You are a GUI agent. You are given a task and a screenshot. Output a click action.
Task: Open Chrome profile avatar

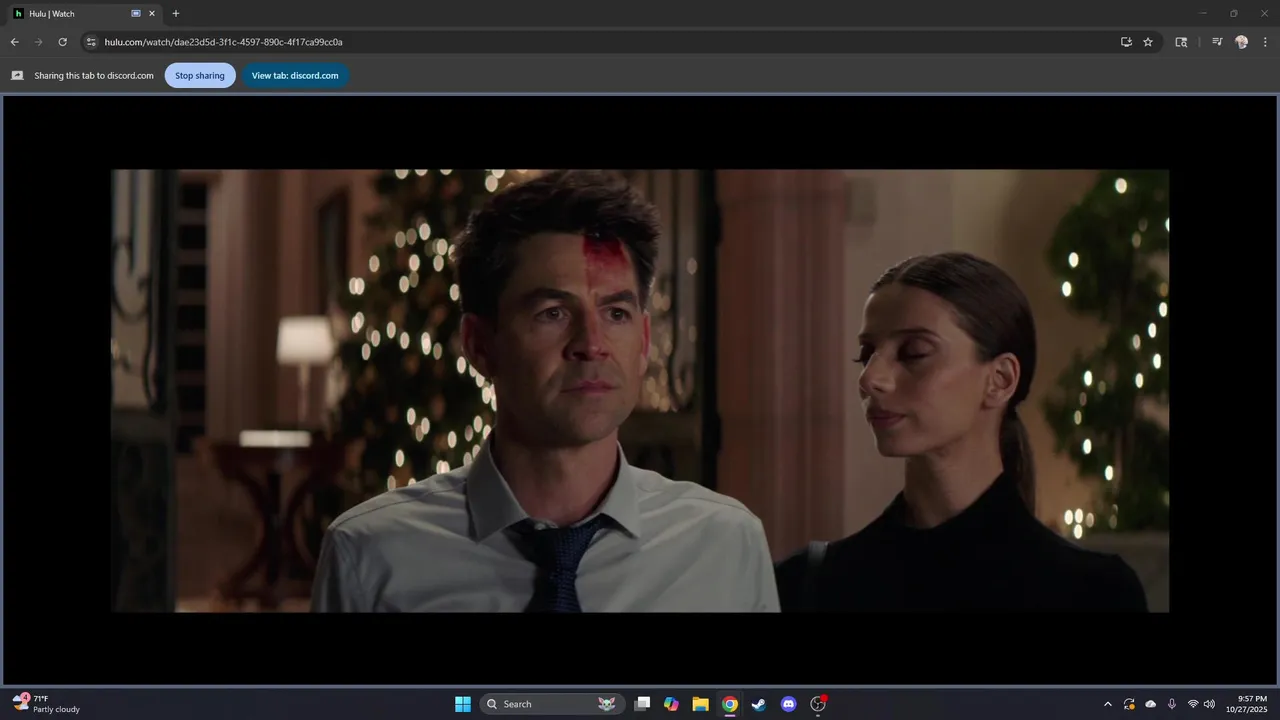pos(1241,42)
